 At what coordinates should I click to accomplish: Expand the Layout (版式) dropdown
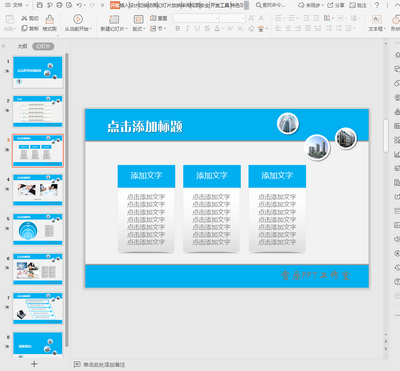click(144, 29)
